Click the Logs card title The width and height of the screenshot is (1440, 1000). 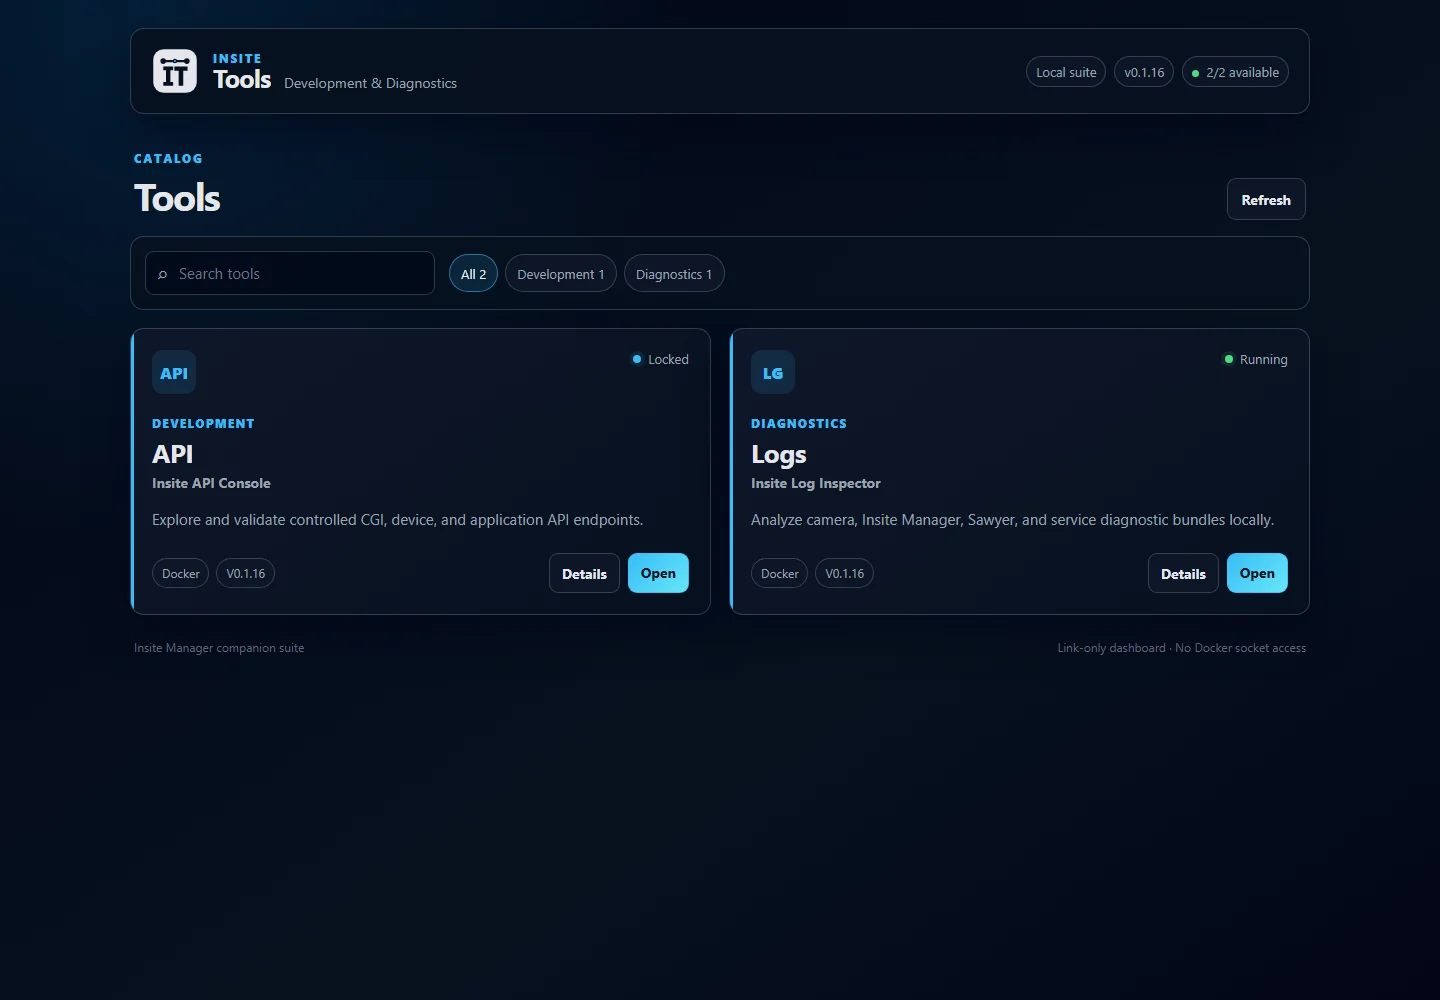coord(779,455)
